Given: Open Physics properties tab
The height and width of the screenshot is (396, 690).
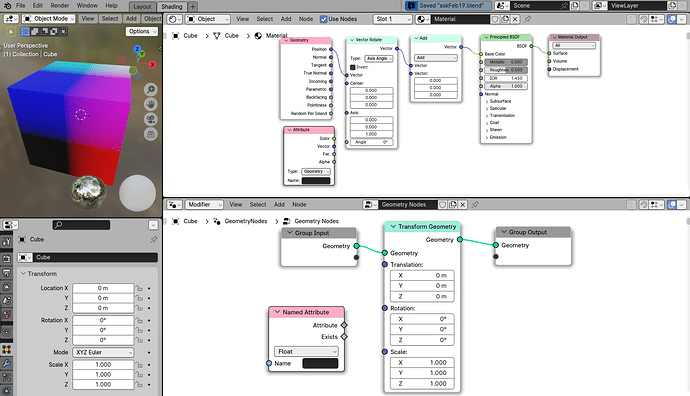Looking at the screenshot, I should [x=7, y=390].
